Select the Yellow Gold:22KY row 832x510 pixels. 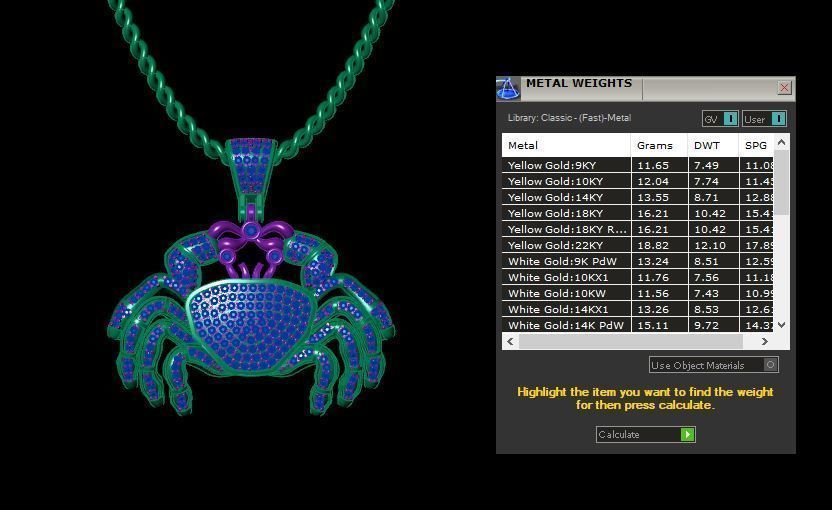coord(638,245)
